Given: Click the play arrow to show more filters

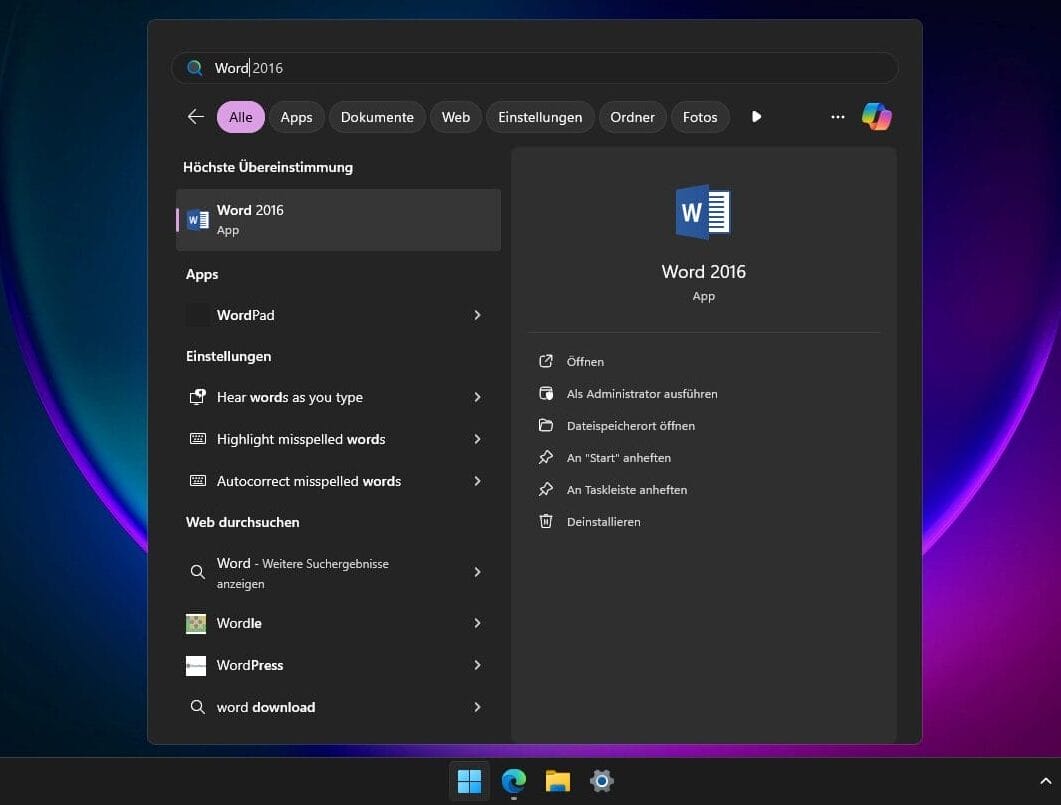Looking at the screenshot, I should pos(757,117).
